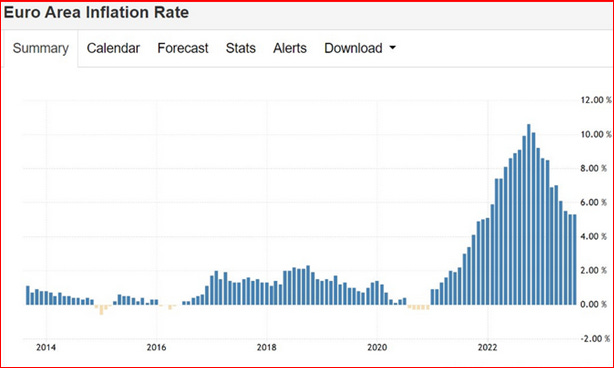Image resolution: width=614 pixels, height=368 pixels.
Task: Switch to the Calendar tab
Action: (x=113, y=48)
